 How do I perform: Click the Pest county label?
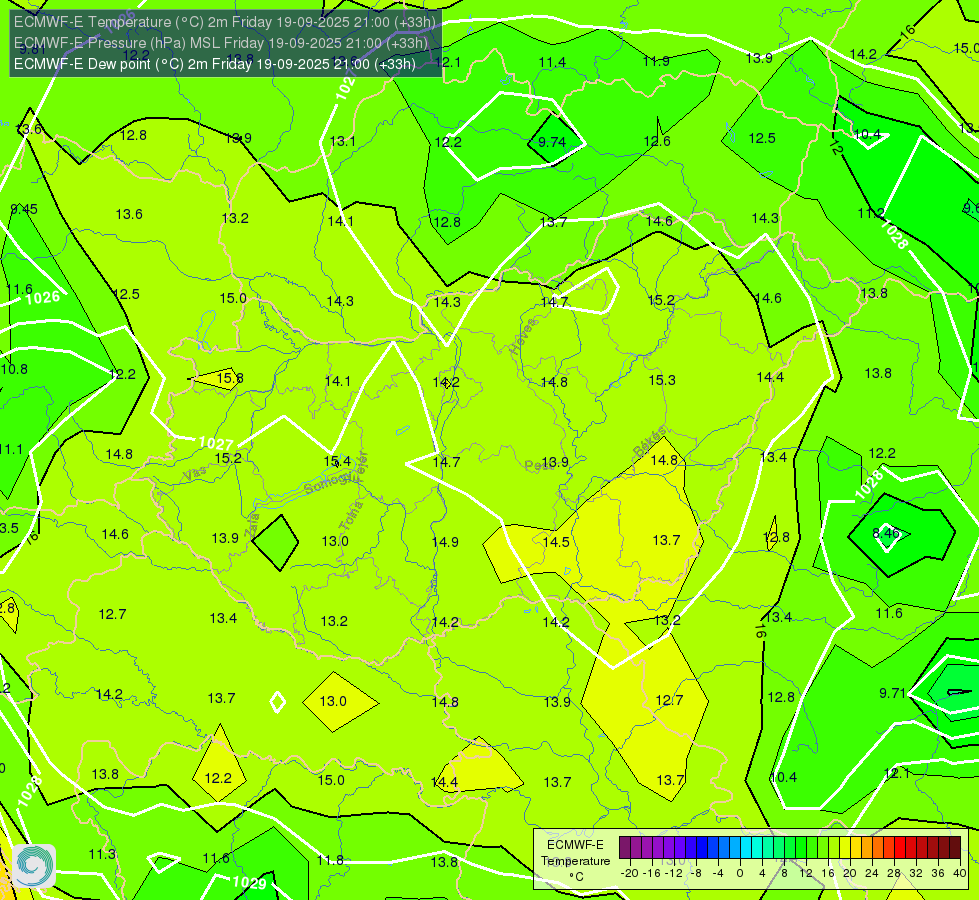[x=537, y=466]
